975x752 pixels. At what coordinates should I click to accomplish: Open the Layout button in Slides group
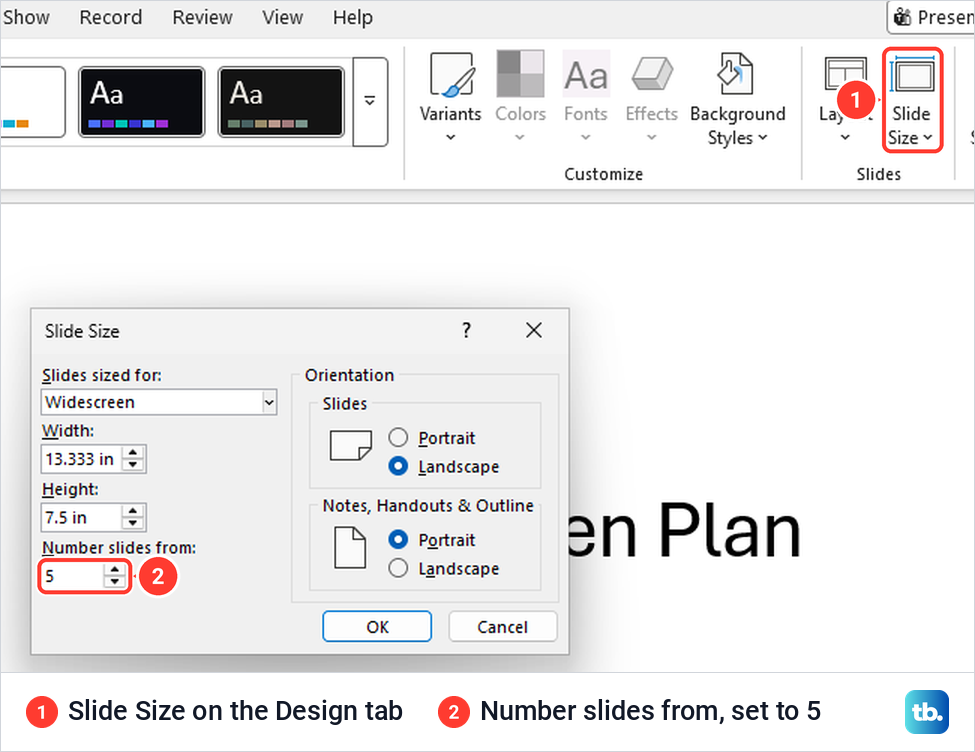point(844,97)
